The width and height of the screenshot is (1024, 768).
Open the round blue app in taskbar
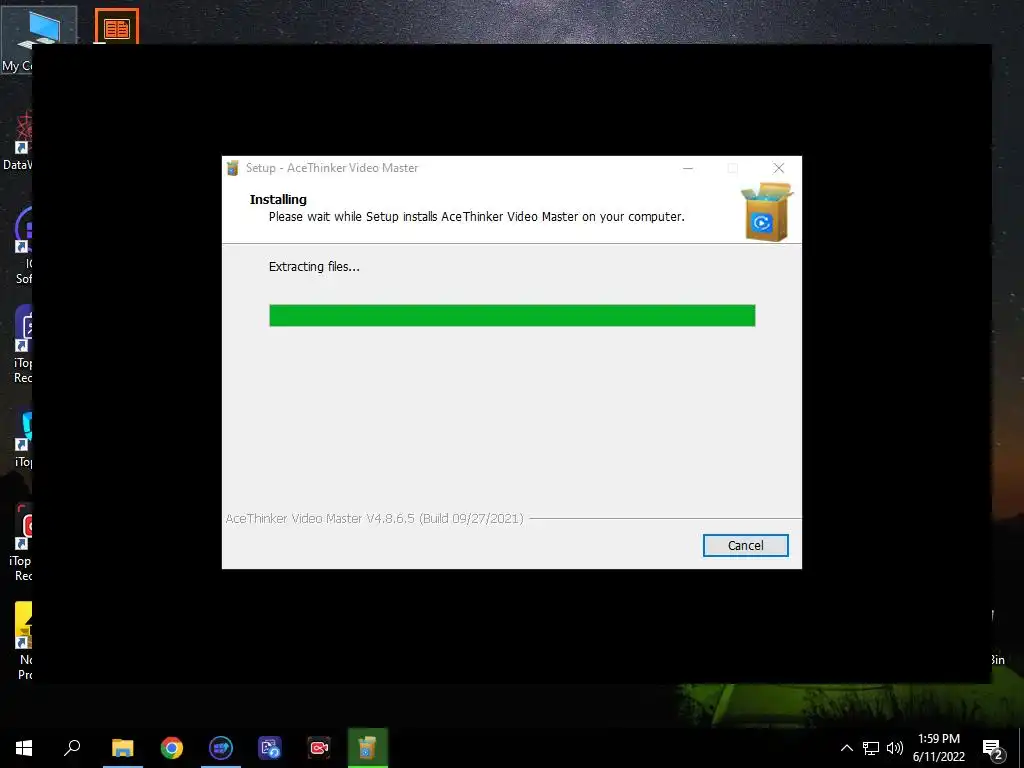click(x=221, y=748)
